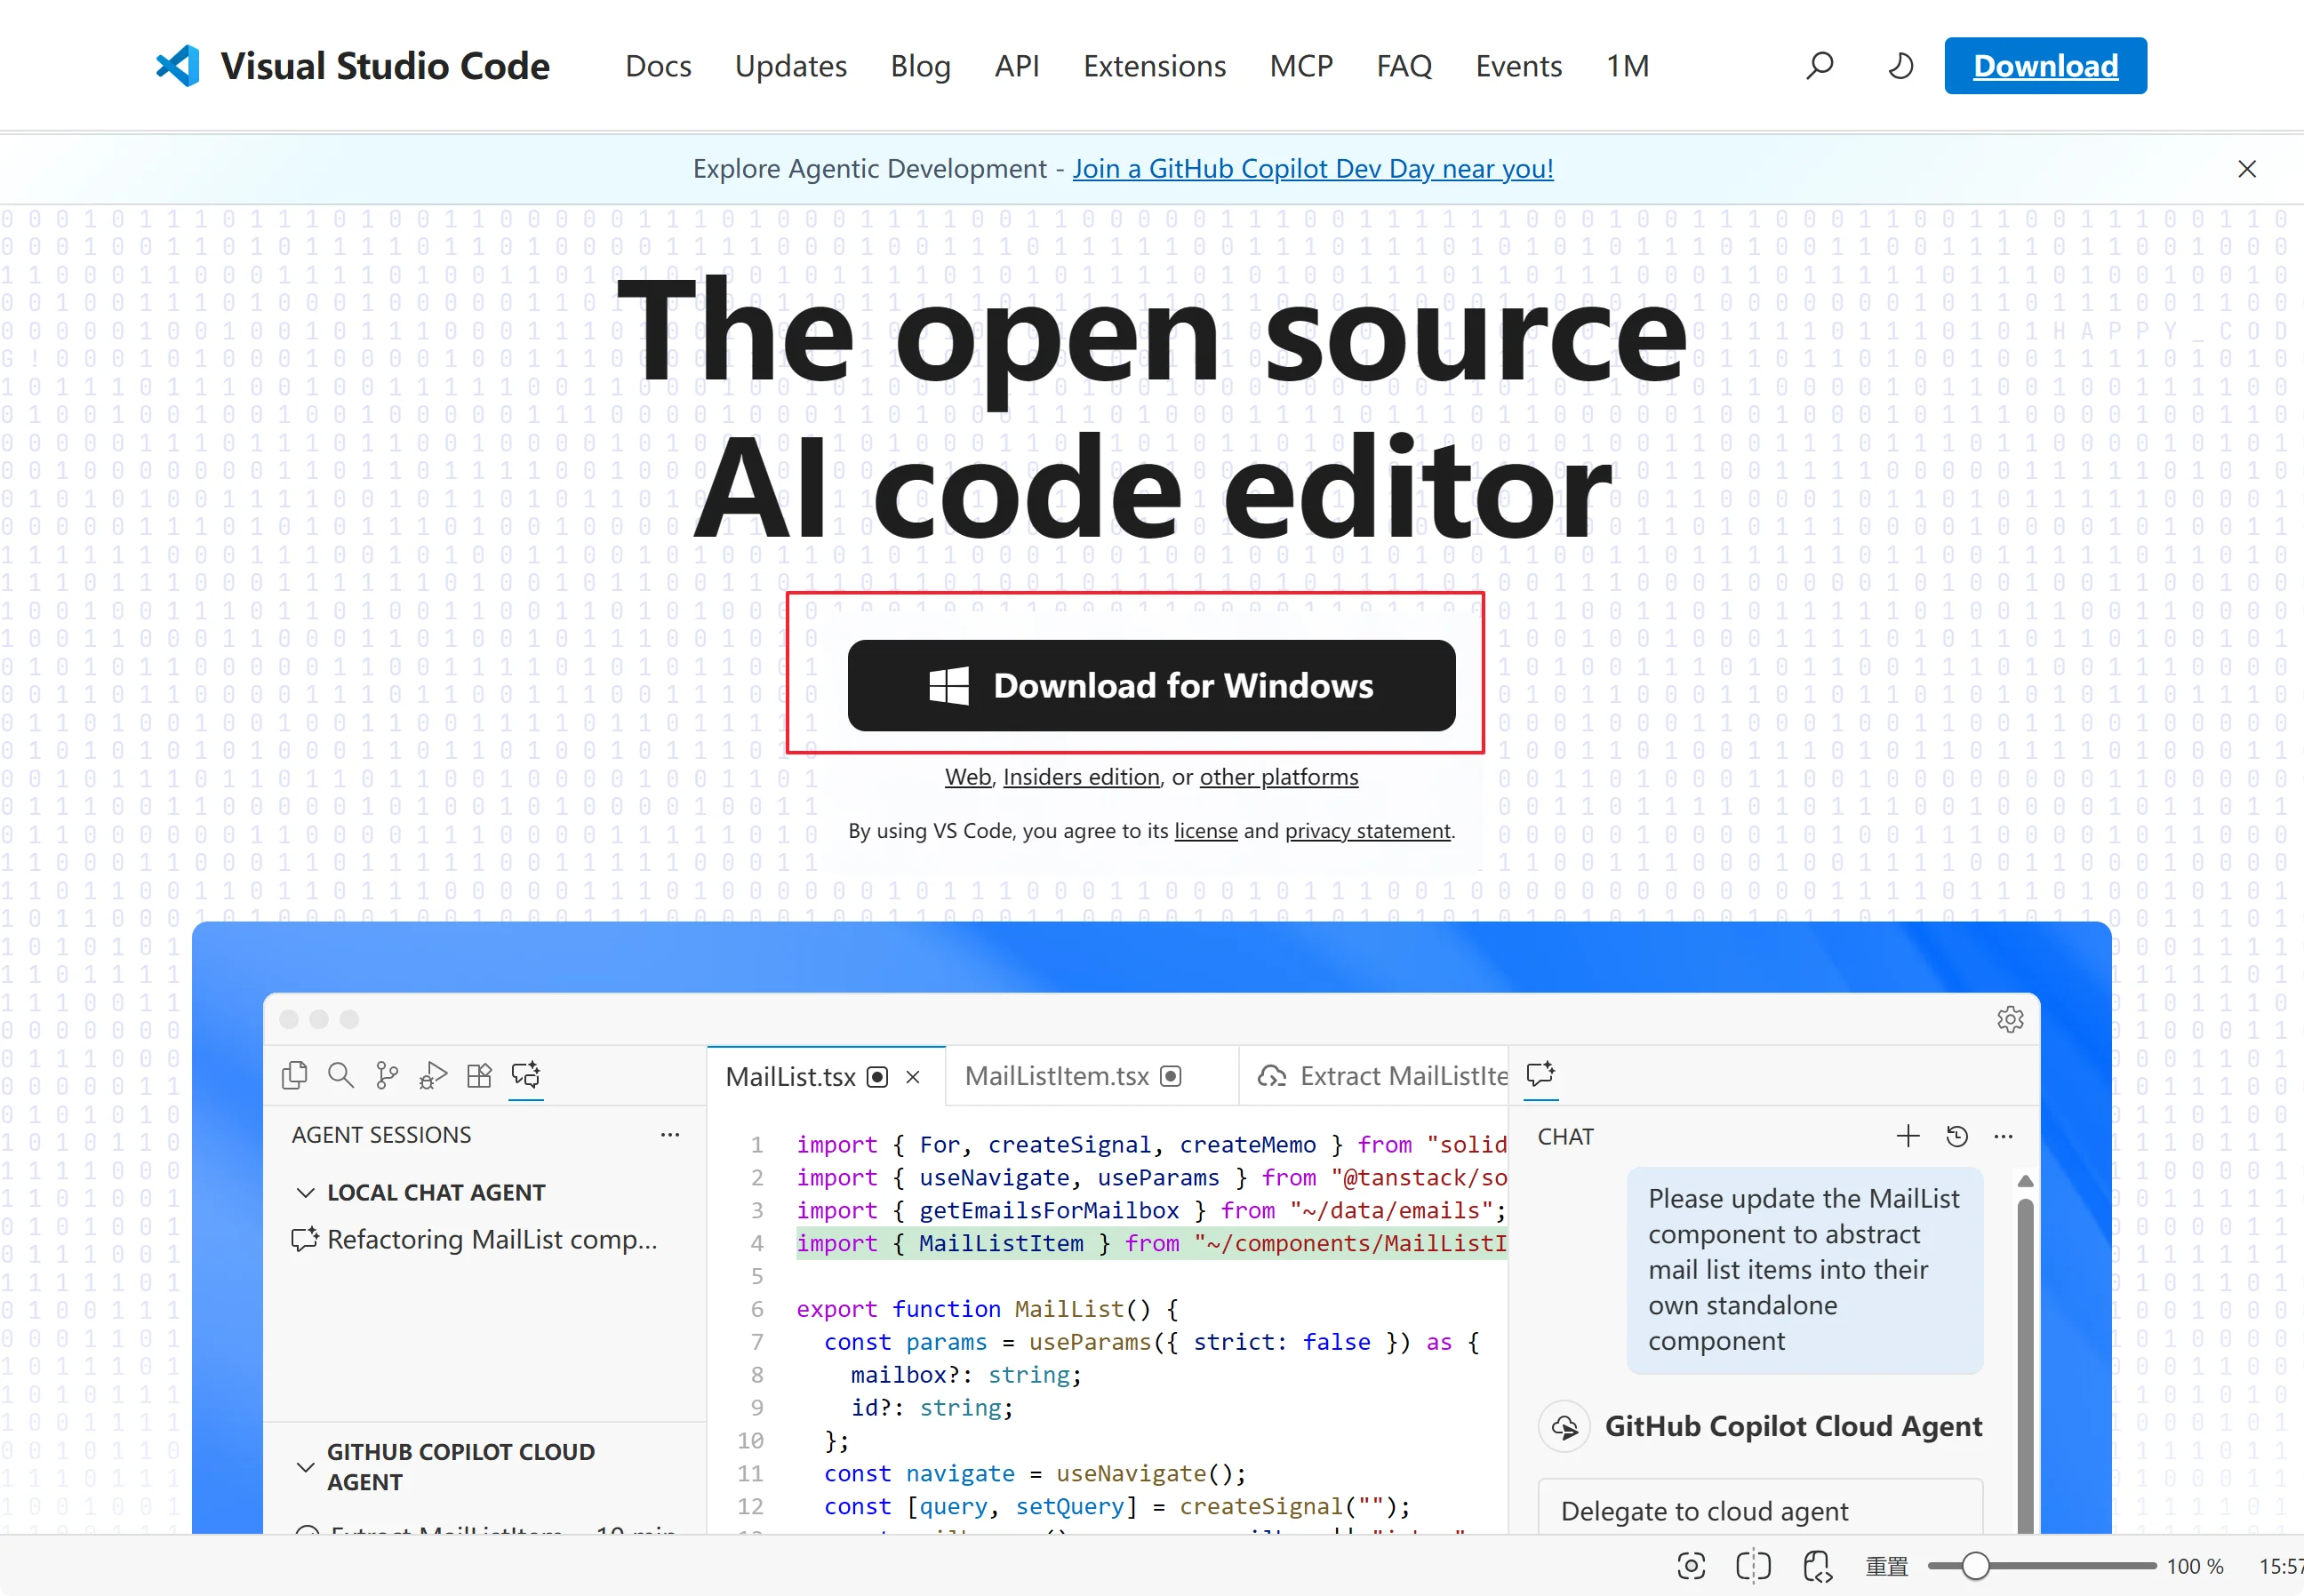This screenshot has height=1596, width=2304.
Task: Collapse the LOCAL CHAT AGENT section
Action: tap(306, 1193)
